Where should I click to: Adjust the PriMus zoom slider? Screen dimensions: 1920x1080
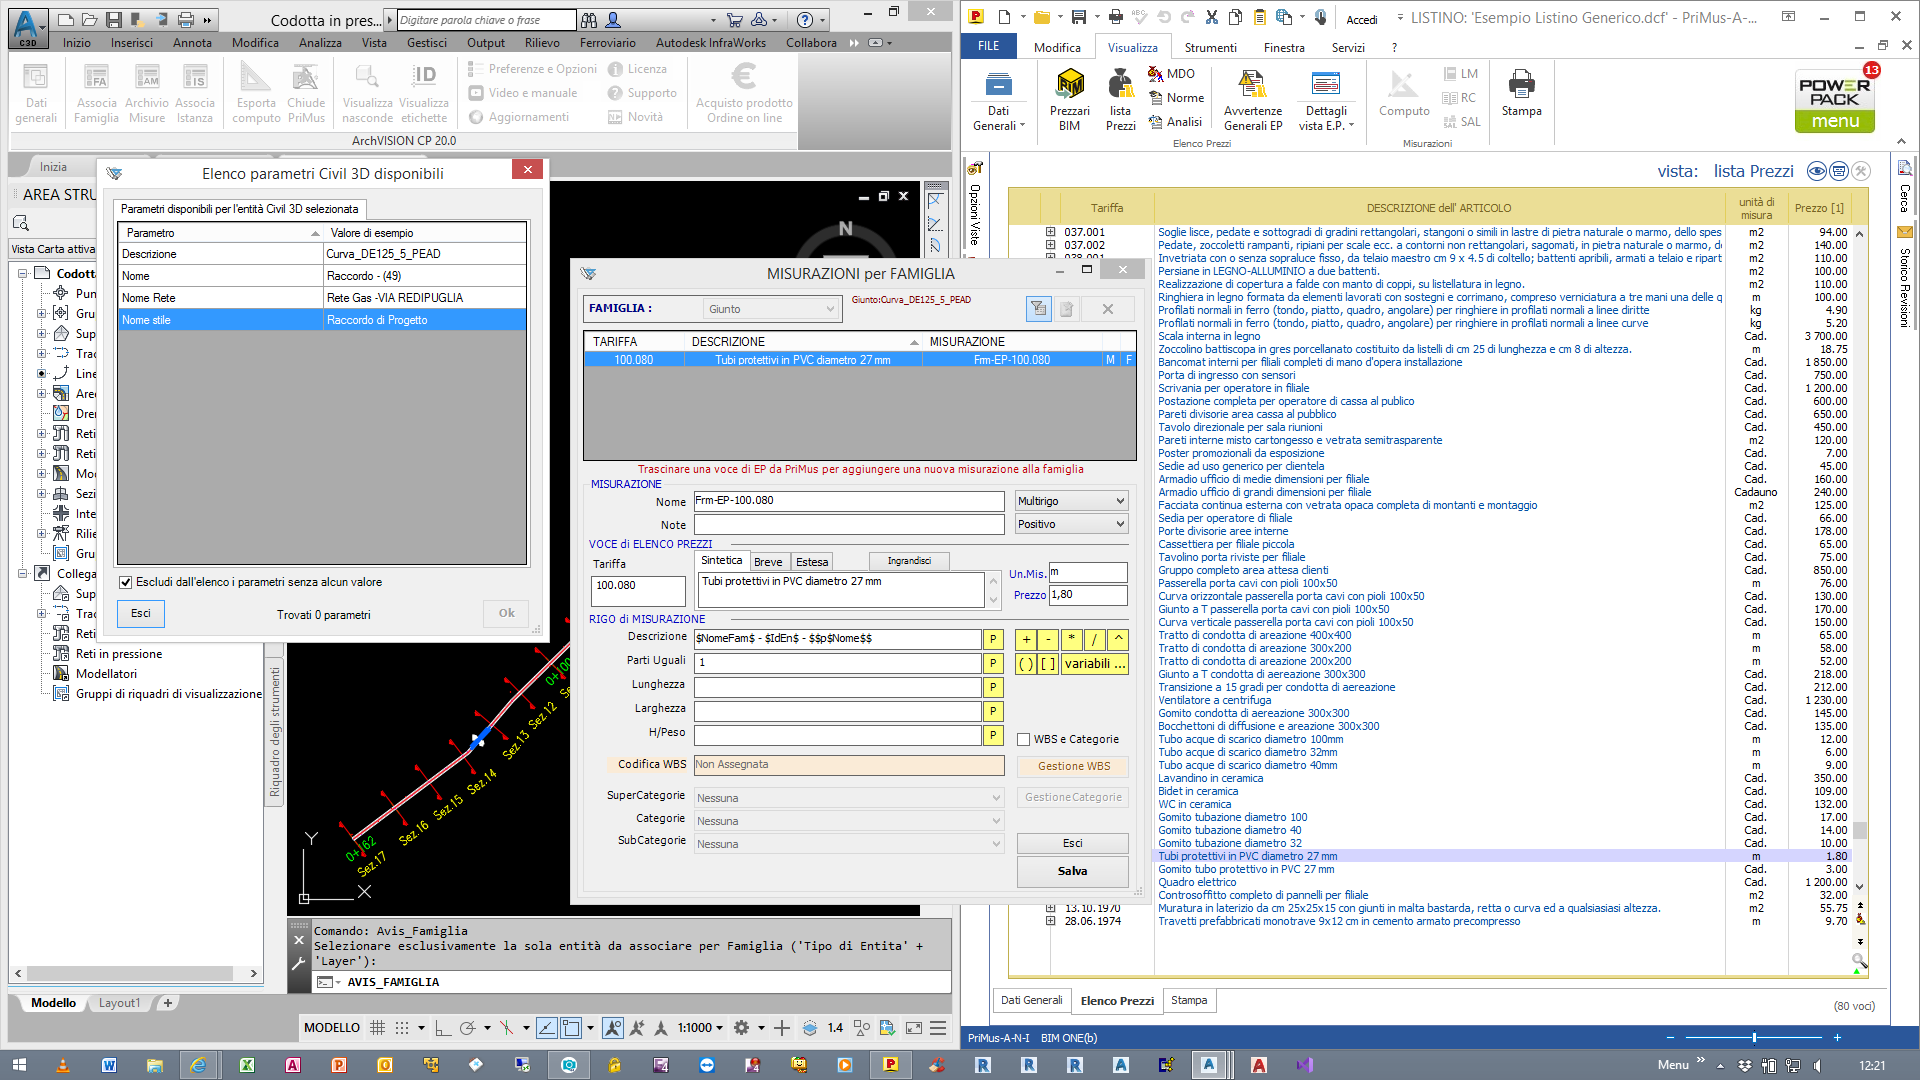coord(1754,1038)
